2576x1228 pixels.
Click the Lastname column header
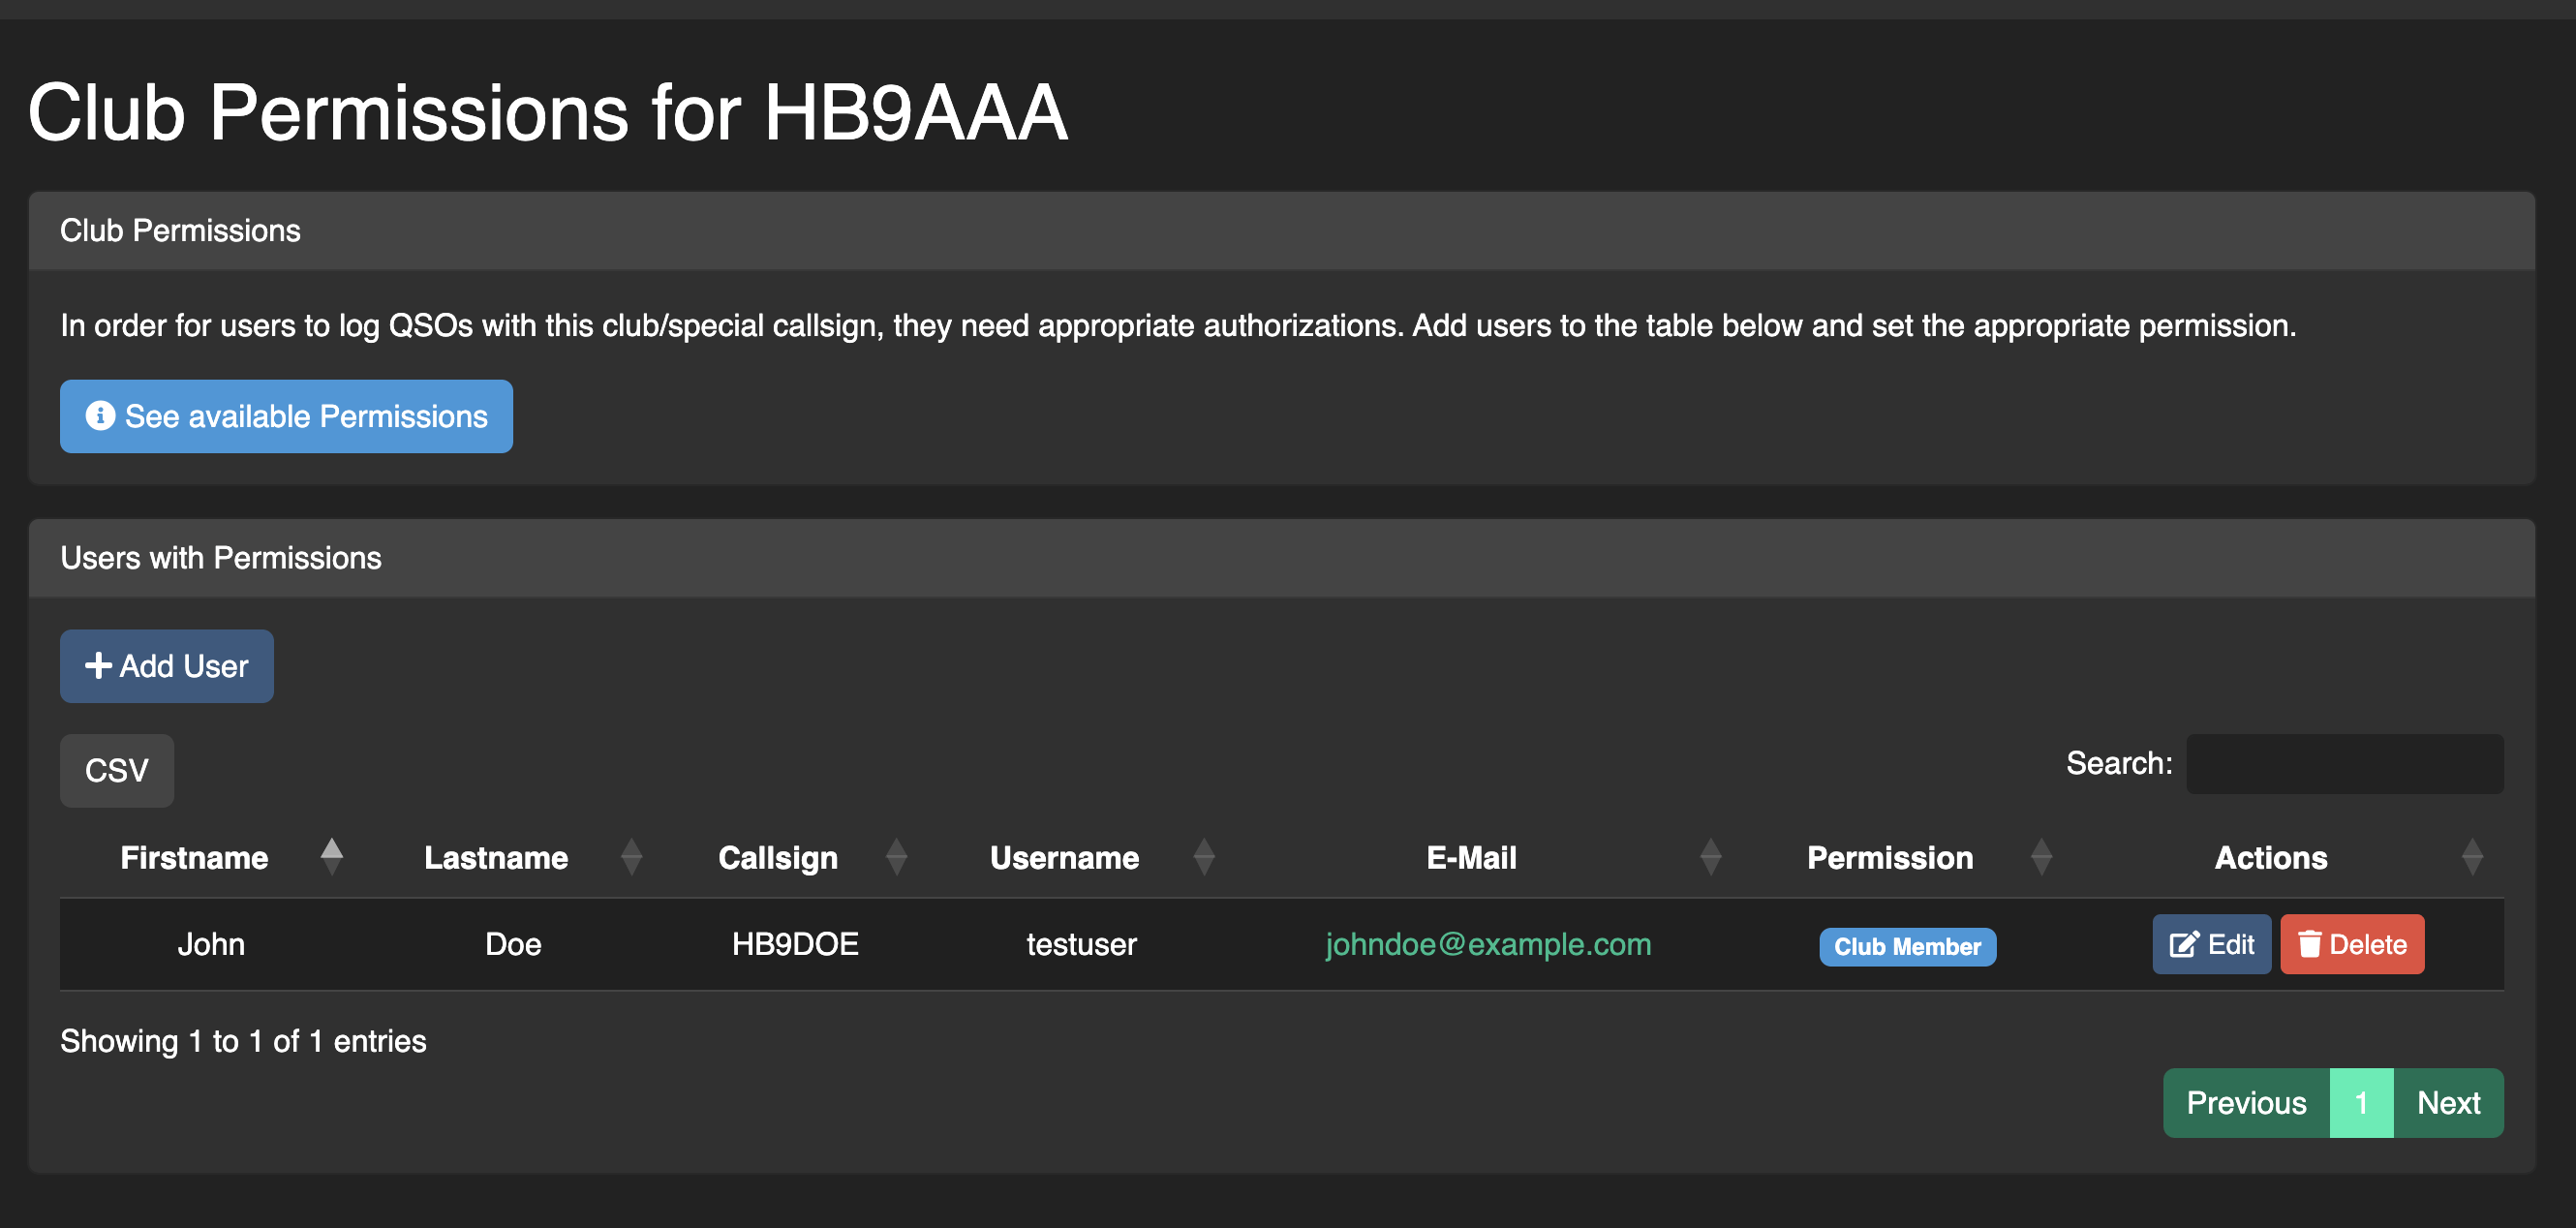click(511, 857)
